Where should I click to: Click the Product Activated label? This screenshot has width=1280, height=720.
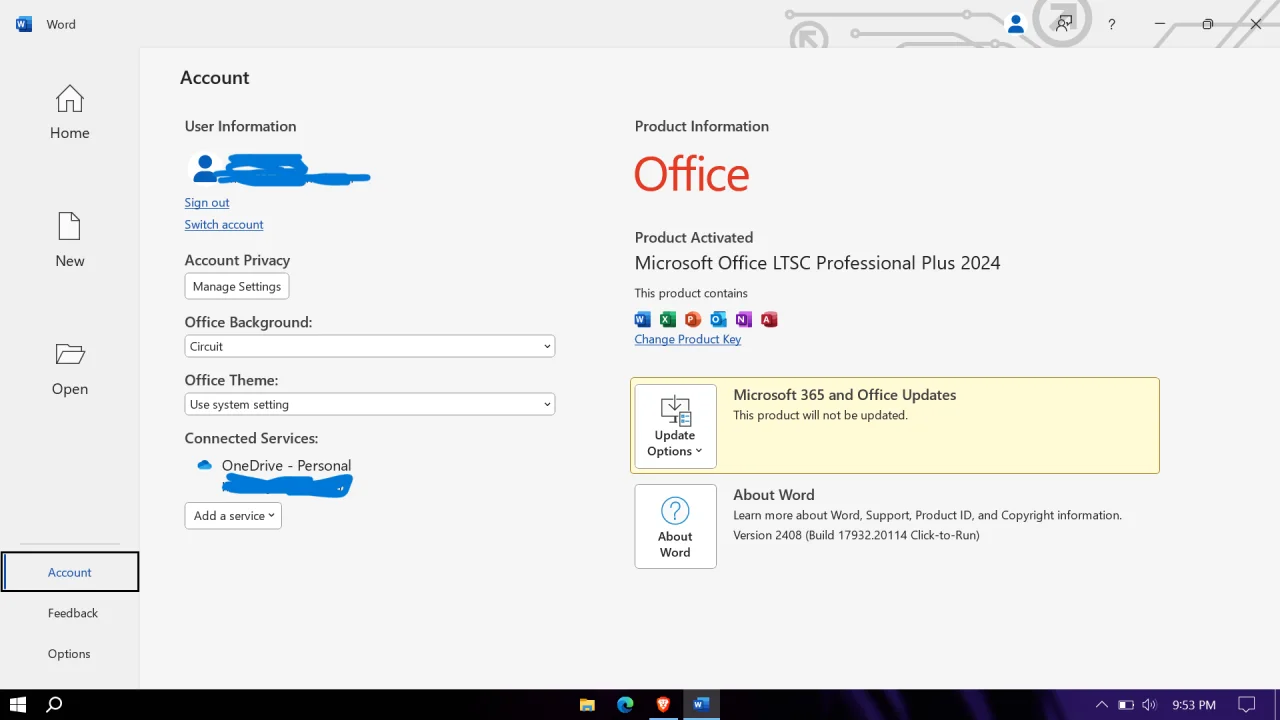pos(694,238)
